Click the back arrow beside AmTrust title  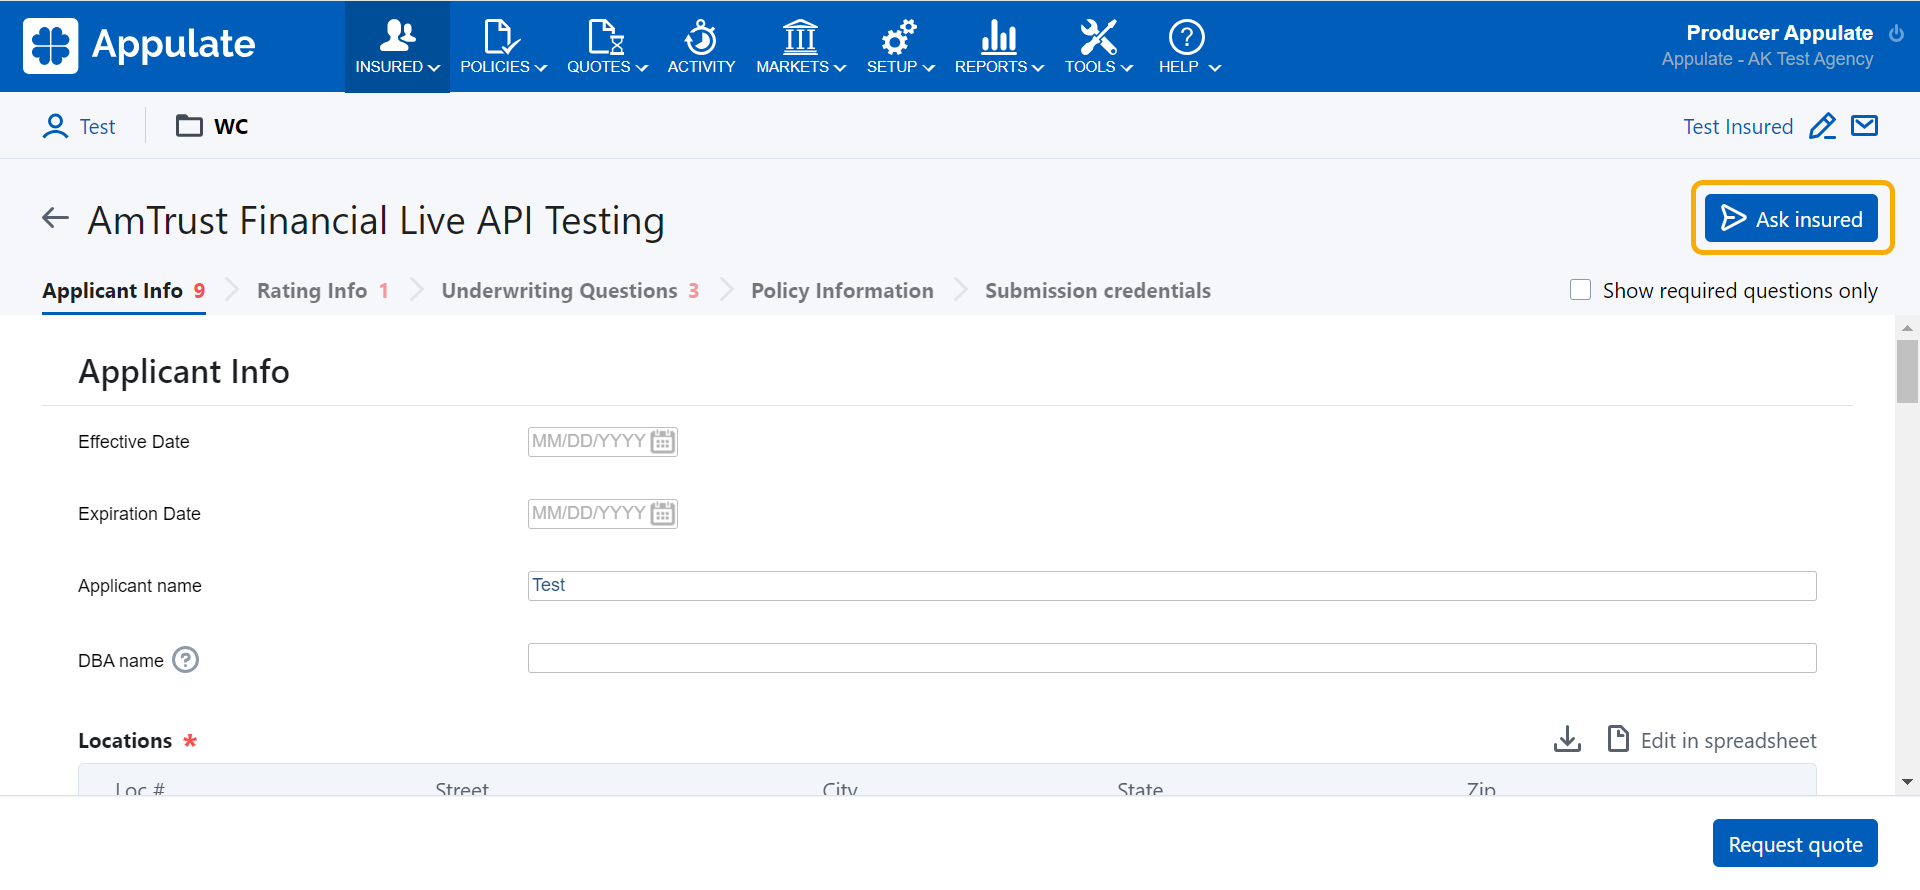click(x=56, y=218)
